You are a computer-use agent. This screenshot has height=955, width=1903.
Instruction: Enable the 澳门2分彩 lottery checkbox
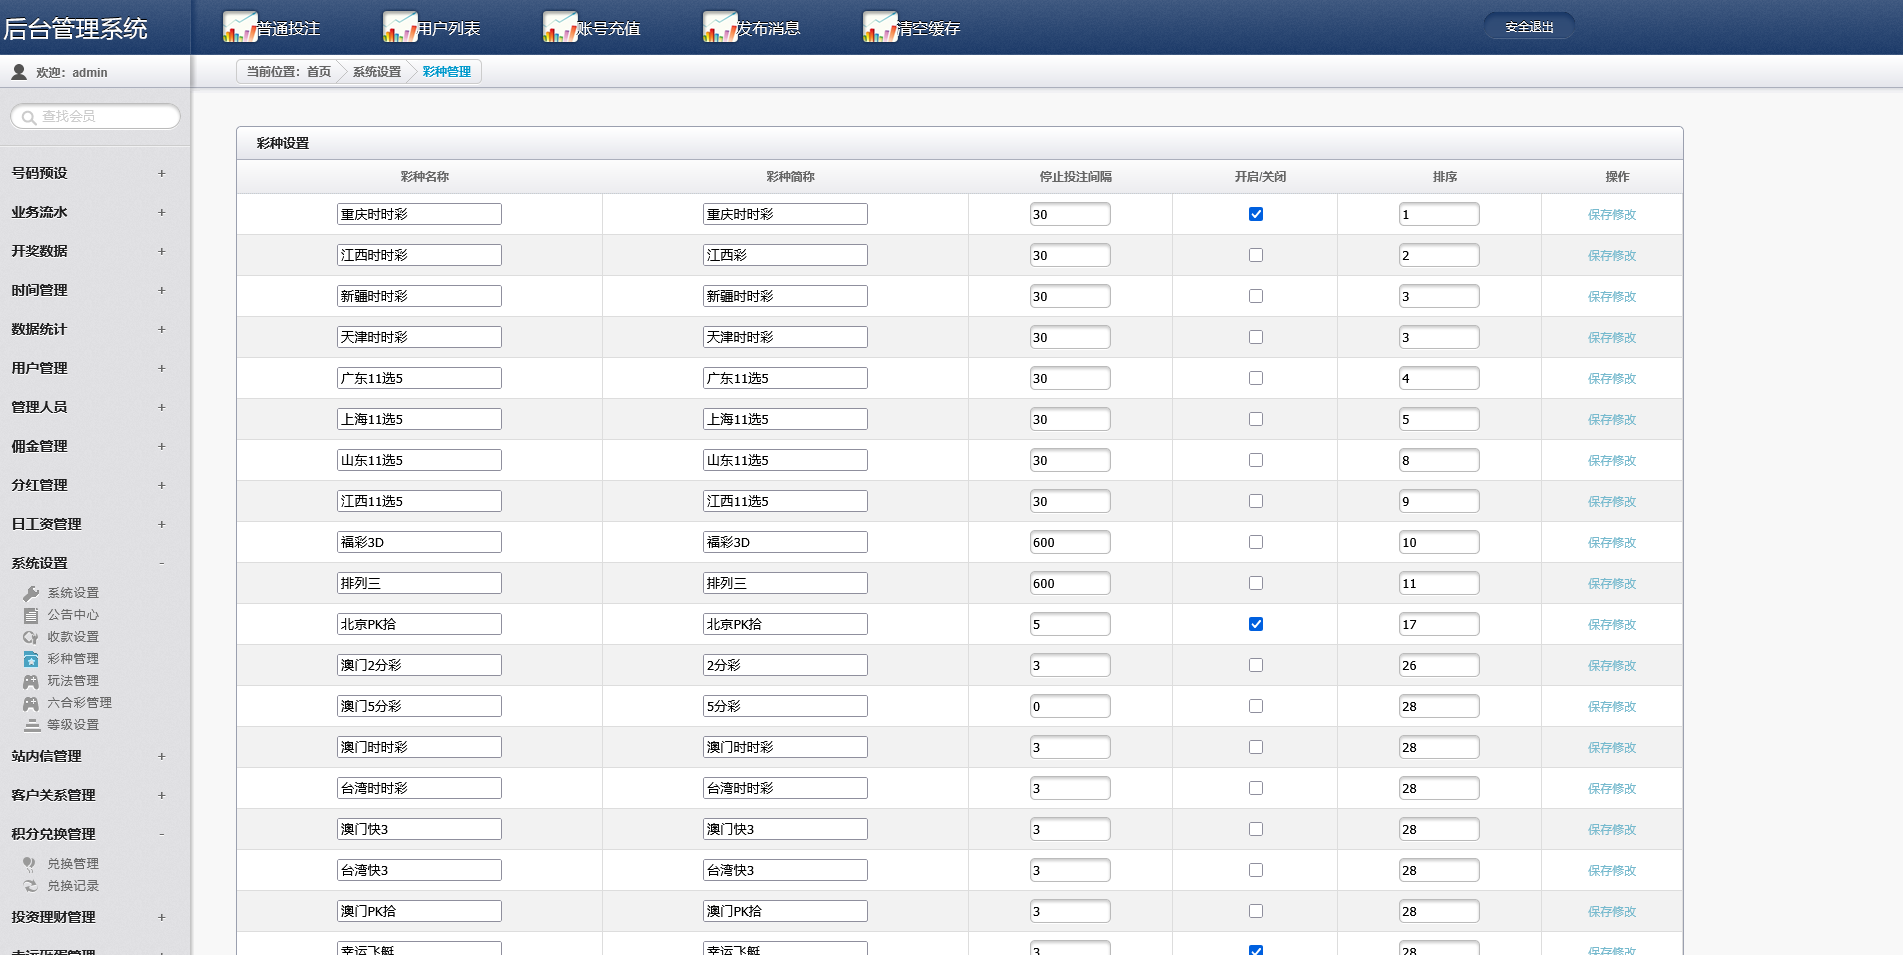click(1256, 665)
